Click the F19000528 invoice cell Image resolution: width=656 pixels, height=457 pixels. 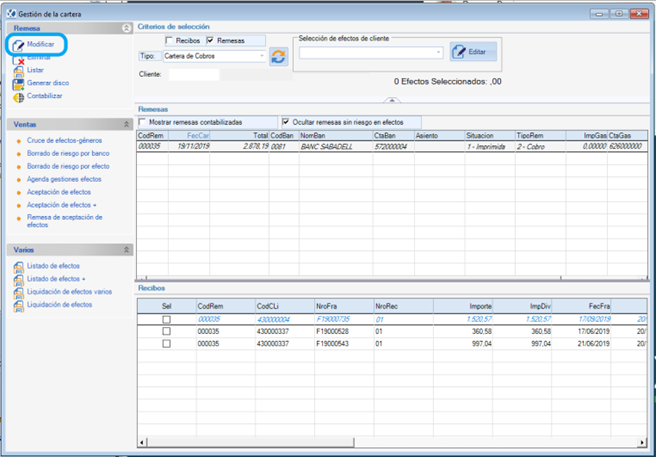344,331
